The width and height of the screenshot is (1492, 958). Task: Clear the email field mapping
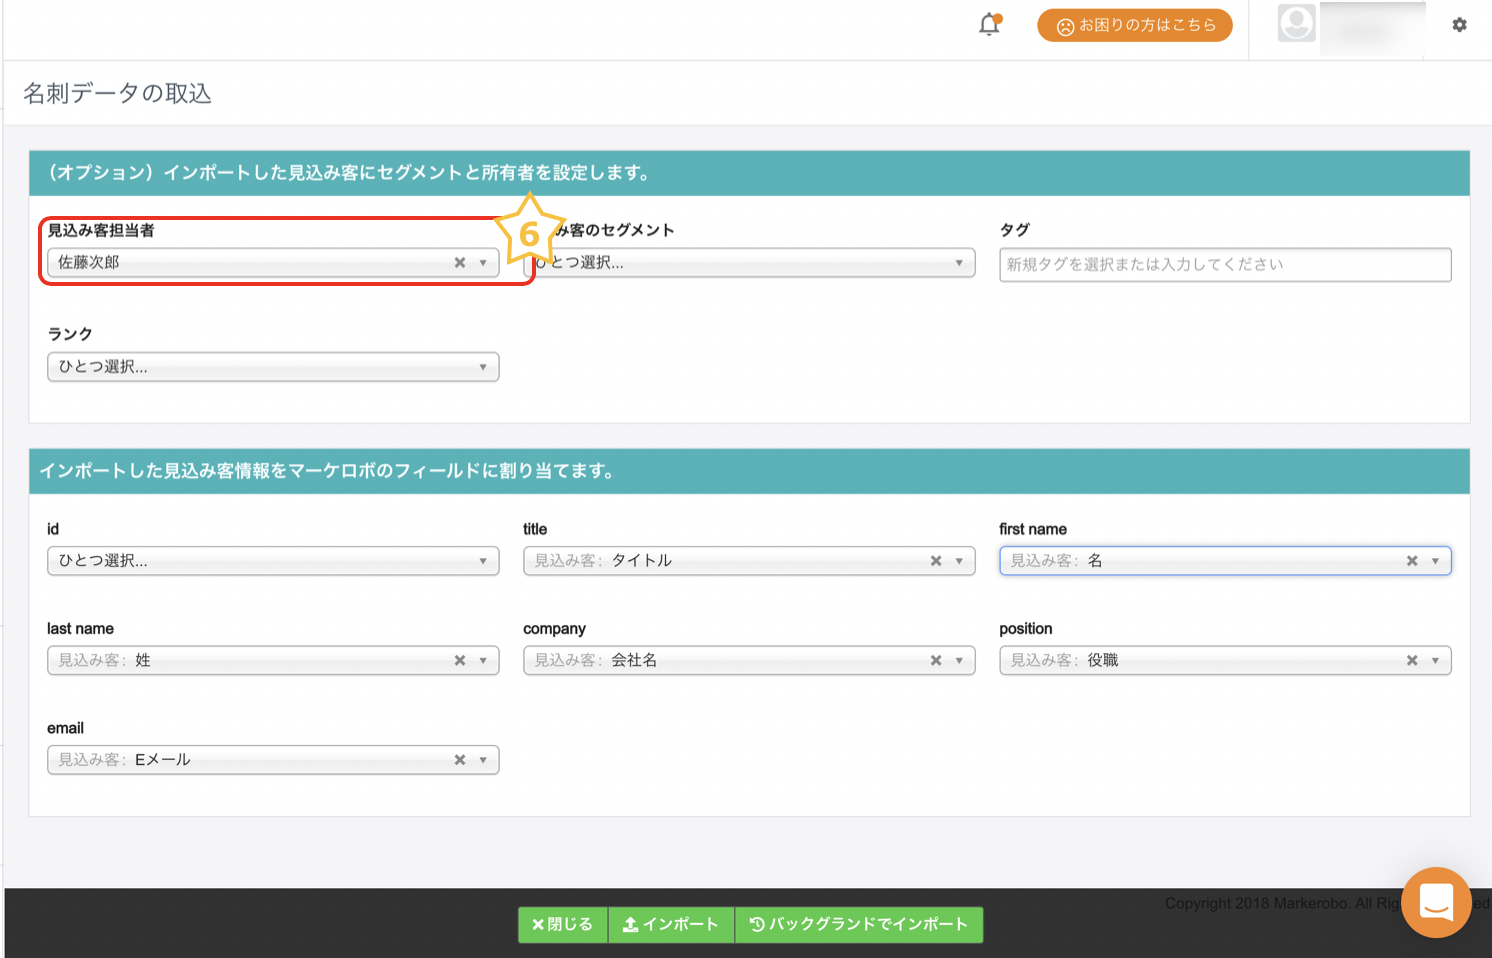point(460,760)
